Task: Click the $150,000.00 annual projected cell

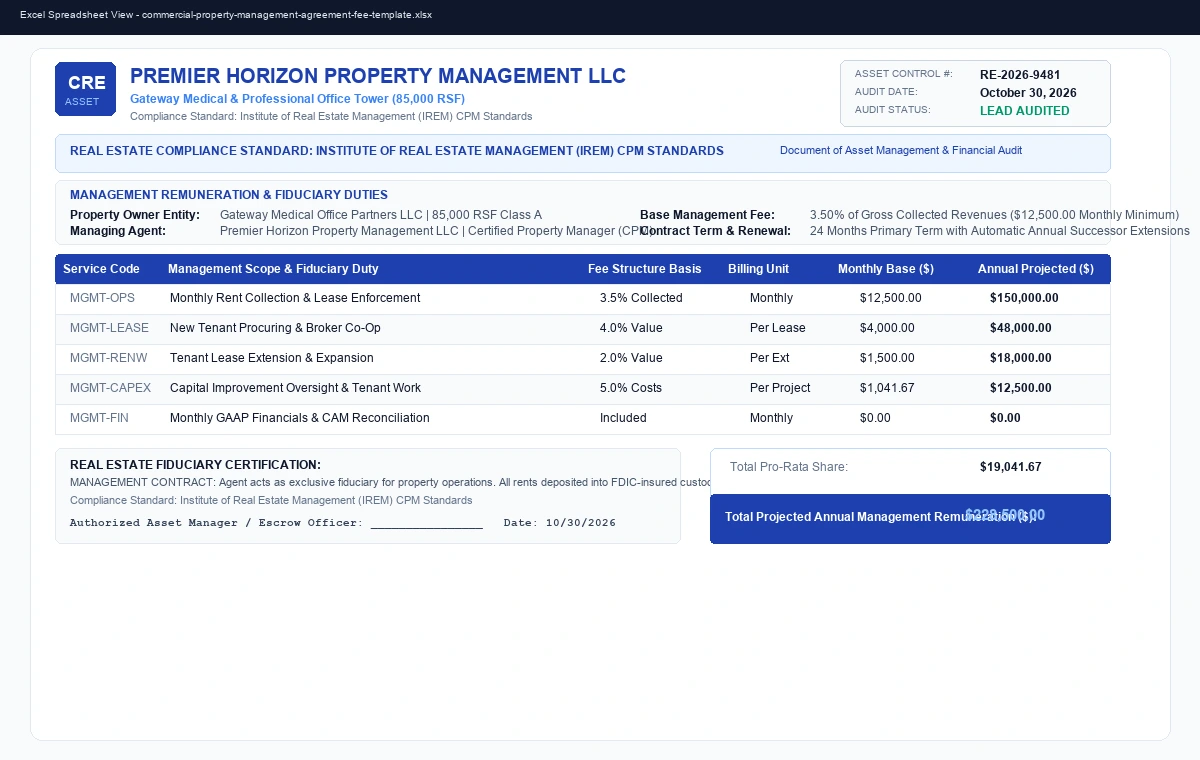Action: [1024, 298]
